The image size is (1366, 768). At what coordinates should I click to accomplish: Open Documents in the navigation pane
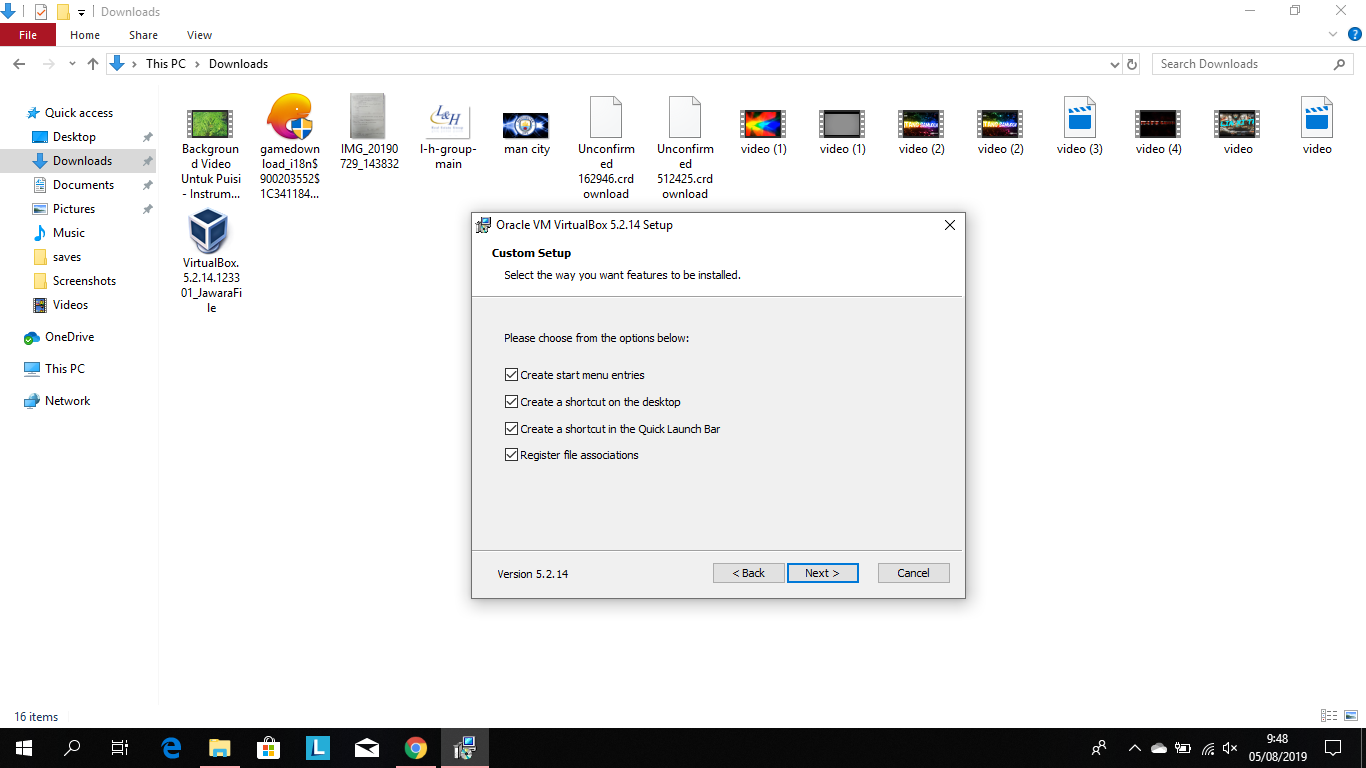(x=83, y=185)
